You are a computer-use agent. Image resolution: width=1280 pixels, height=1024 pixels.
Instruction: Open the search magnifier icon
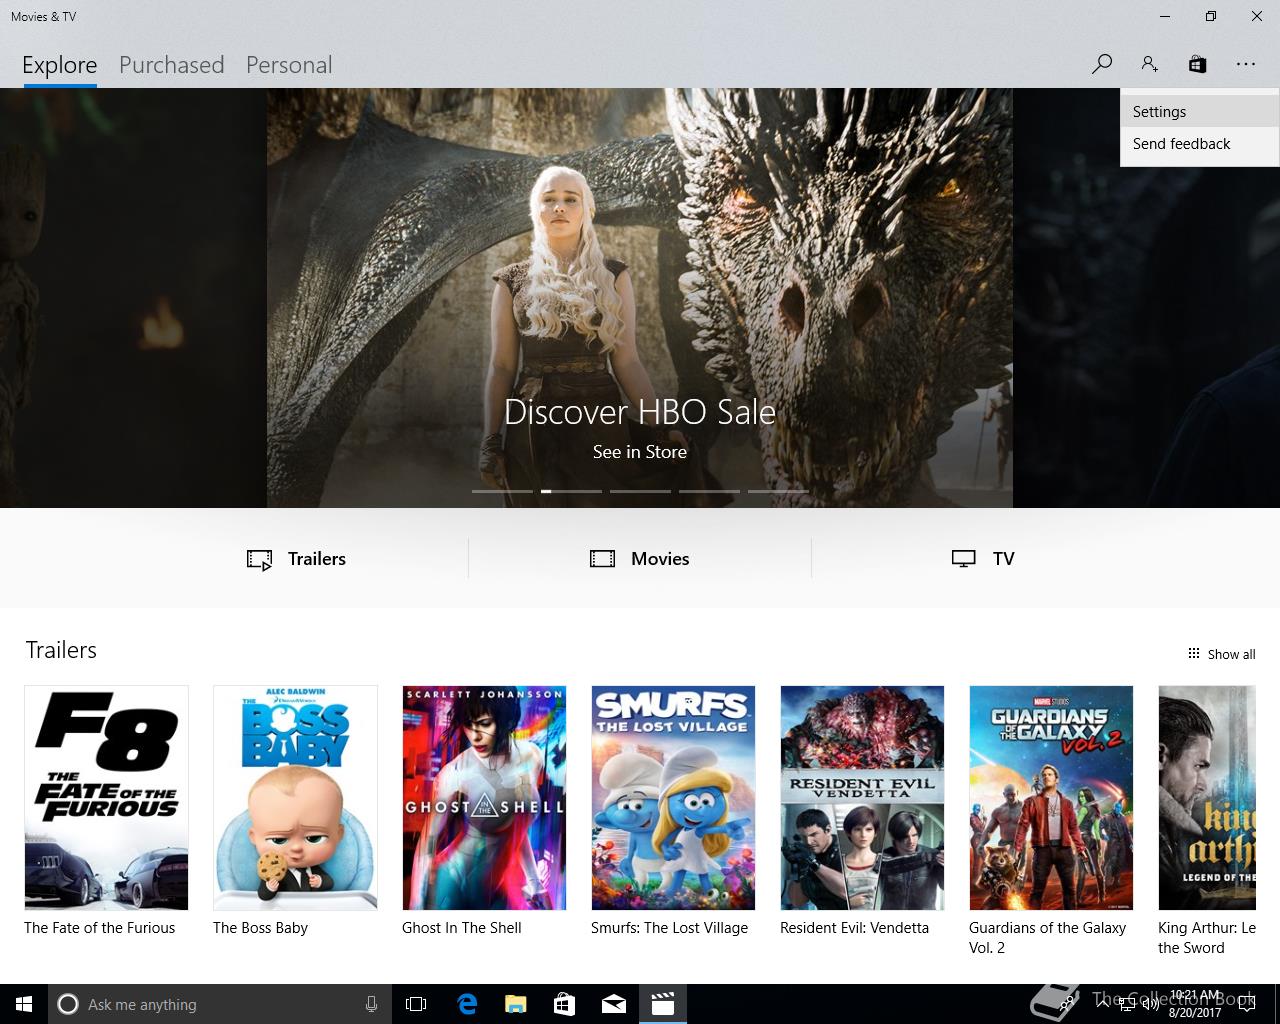coord(1101,64)
